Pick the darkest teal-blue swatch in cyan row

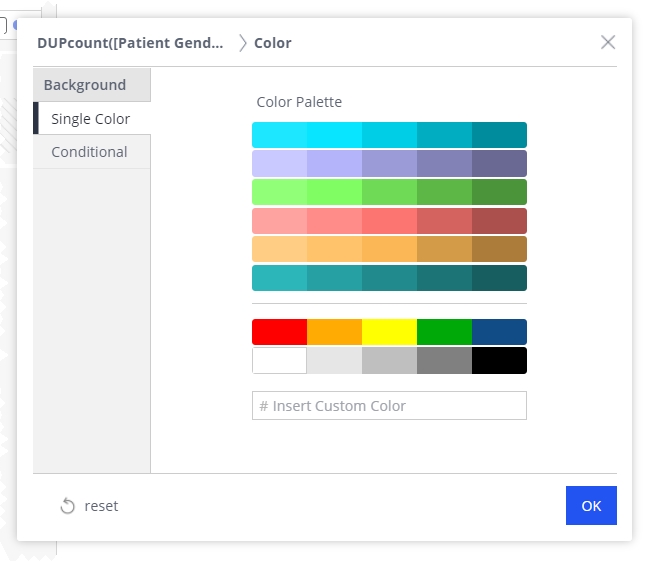click(x=499, y=135)
